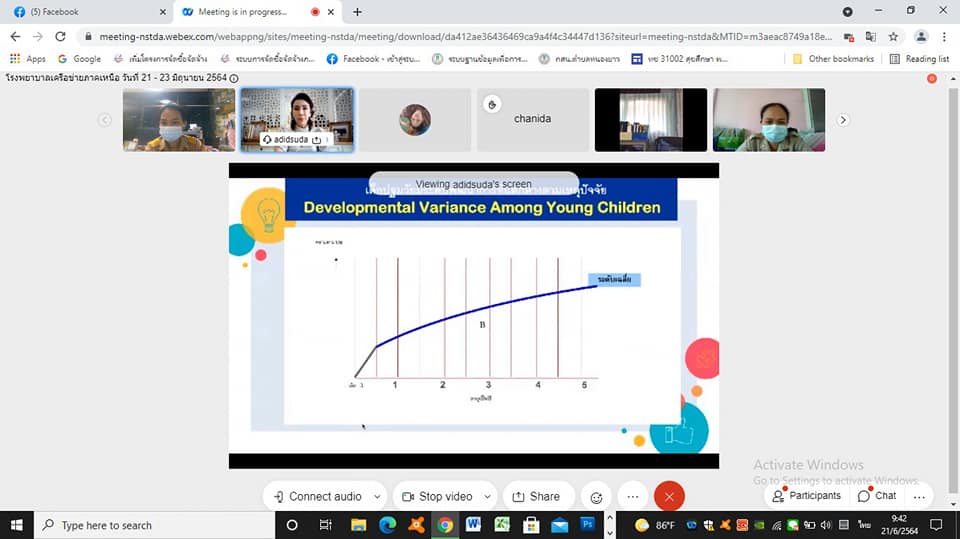Image resolution: width=960 pixels, height=539 pixels.
Task: Click the Share button
Action: tap(537, 497)
